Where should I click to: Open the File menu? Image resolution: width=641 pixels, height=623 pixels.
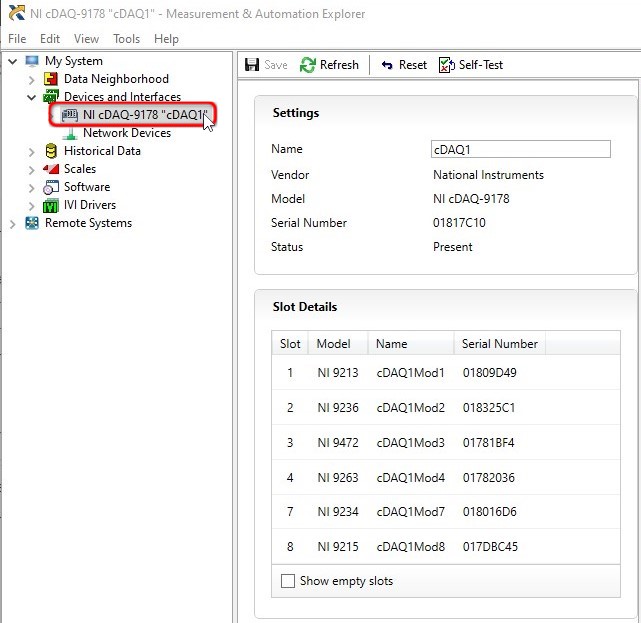point(17,39)
